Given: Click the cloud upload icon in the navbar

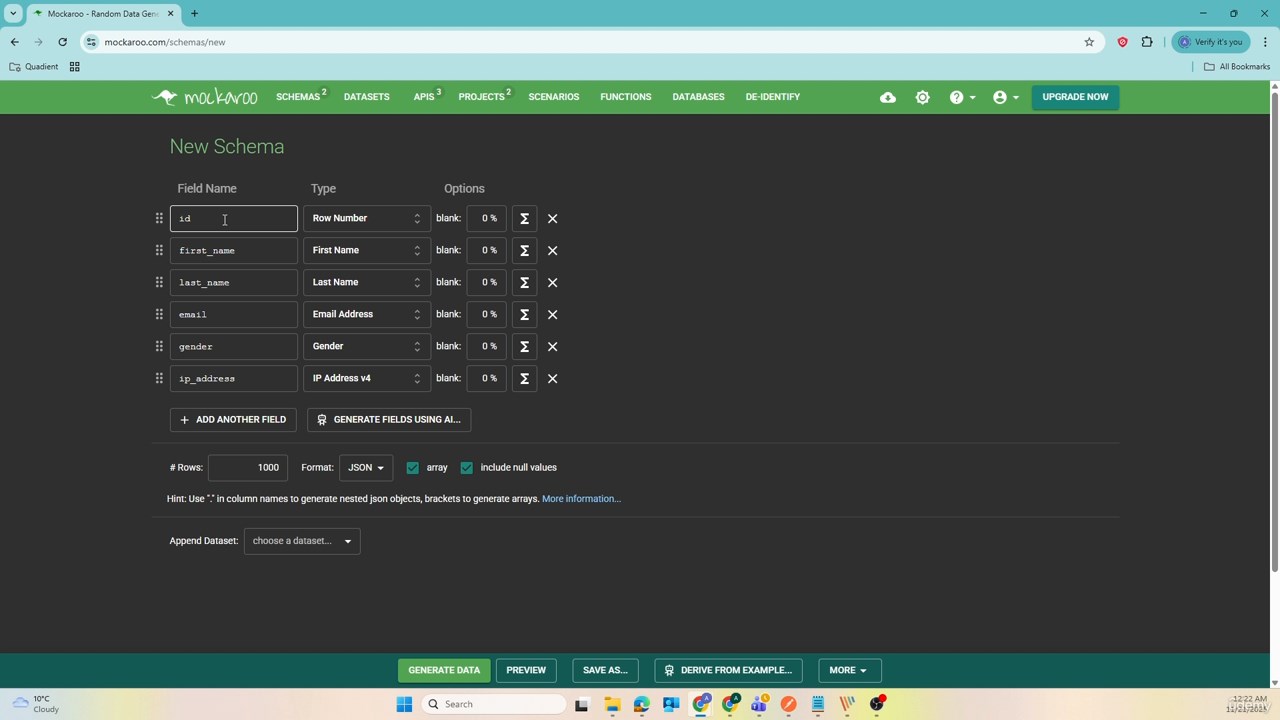Looking at the screenshot, I should click(x=888, y=97).
